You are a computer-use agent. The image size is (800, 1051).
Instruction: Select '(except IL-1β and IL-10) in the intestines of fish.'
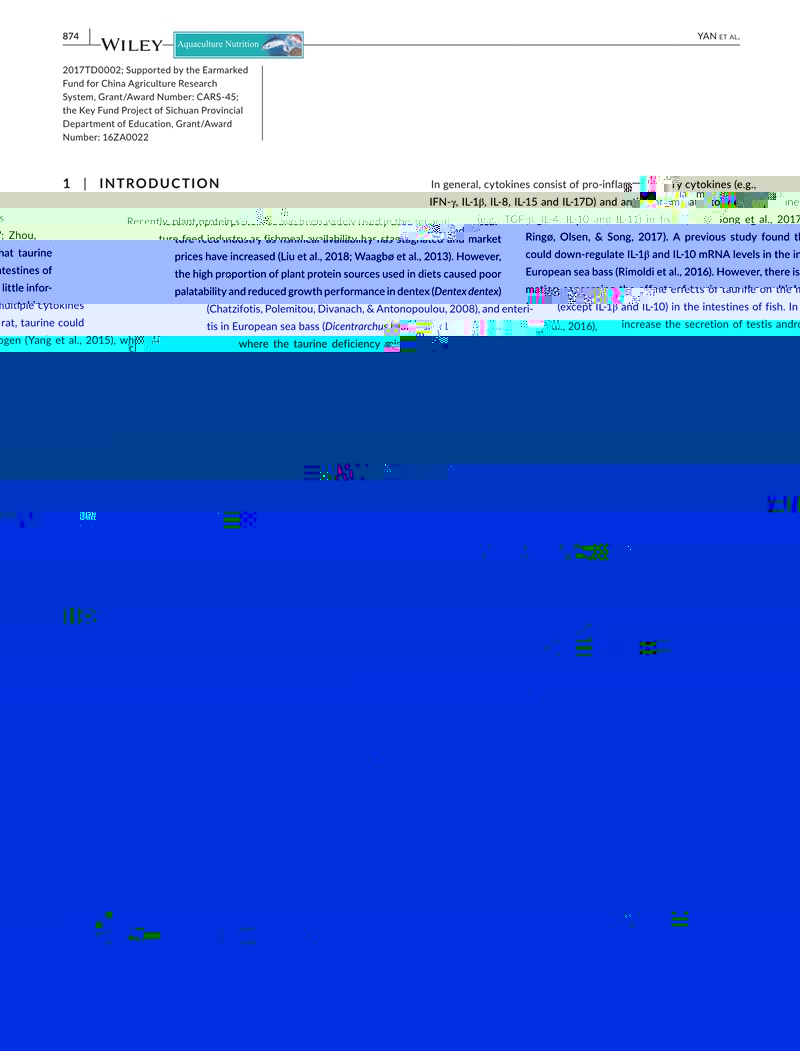[671, 306]
